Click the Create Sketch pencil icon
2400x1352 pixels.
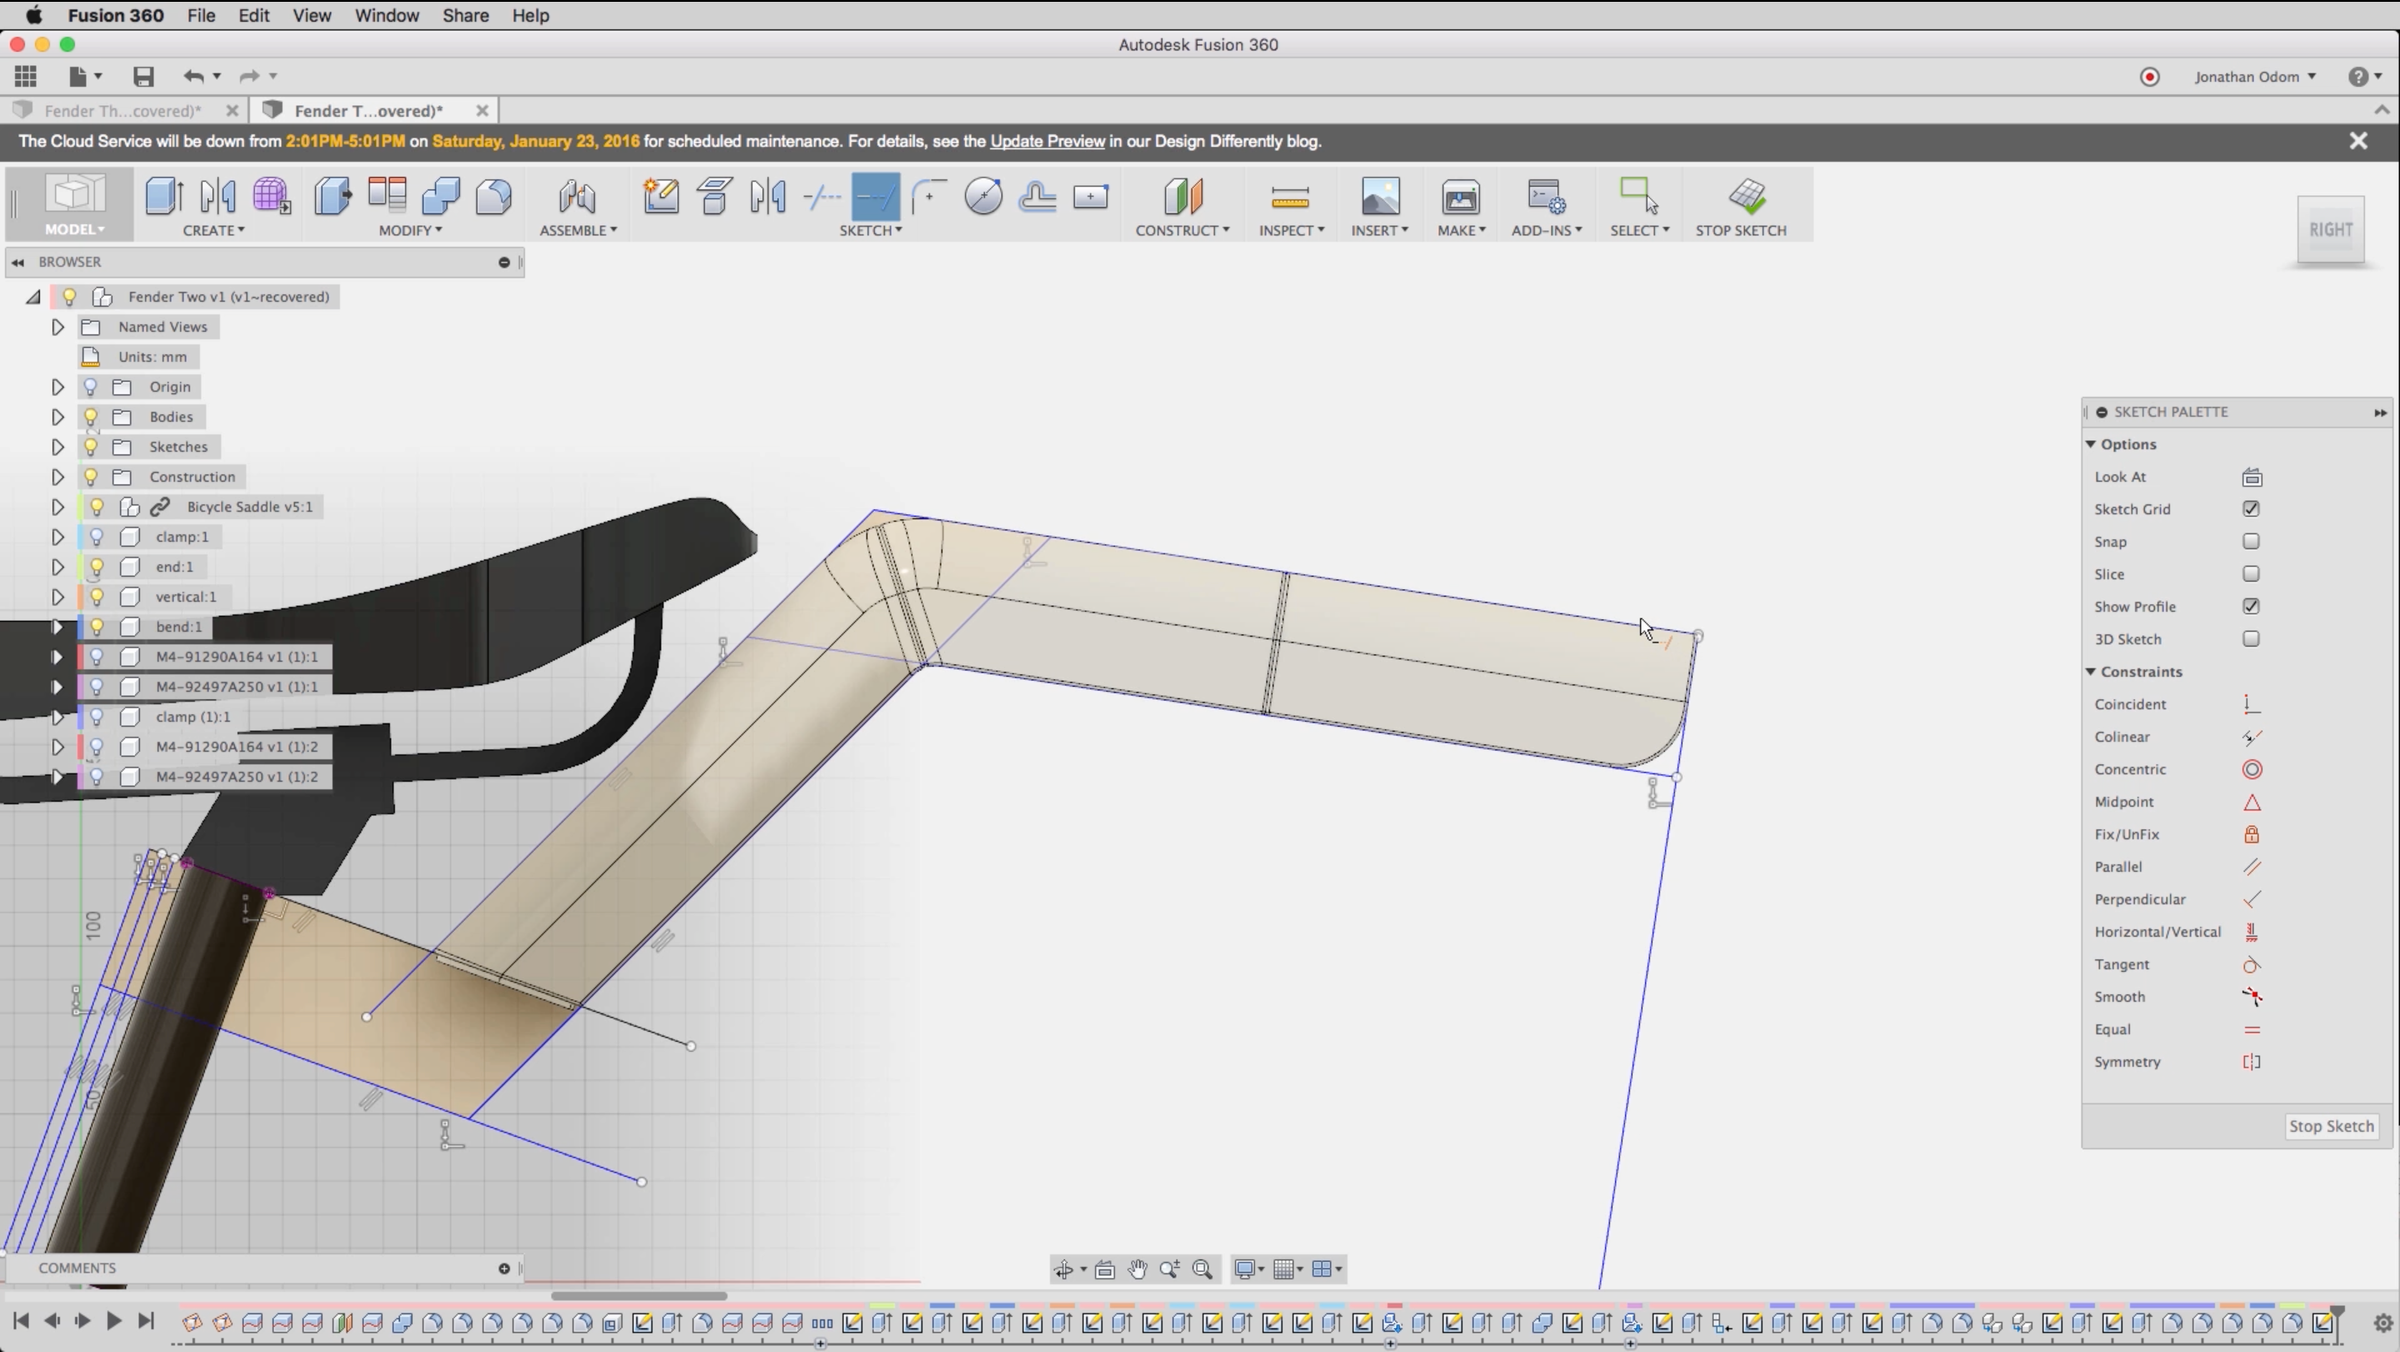[661, 197]
